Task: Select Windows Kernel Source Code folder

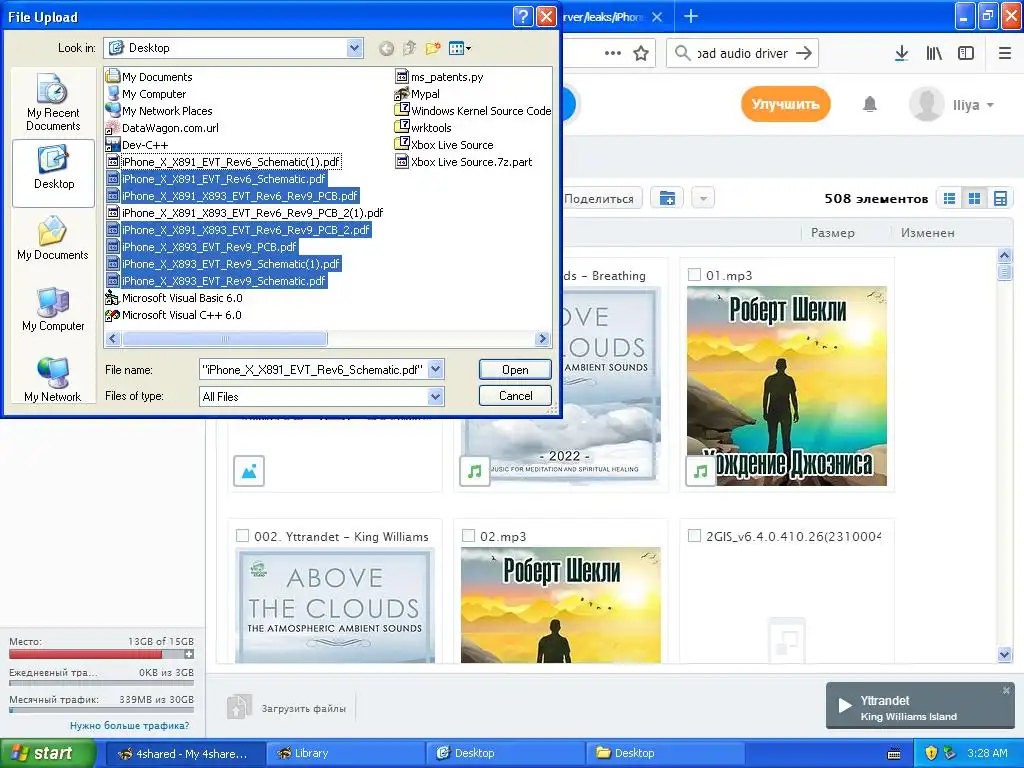Action: click(473, 111)
